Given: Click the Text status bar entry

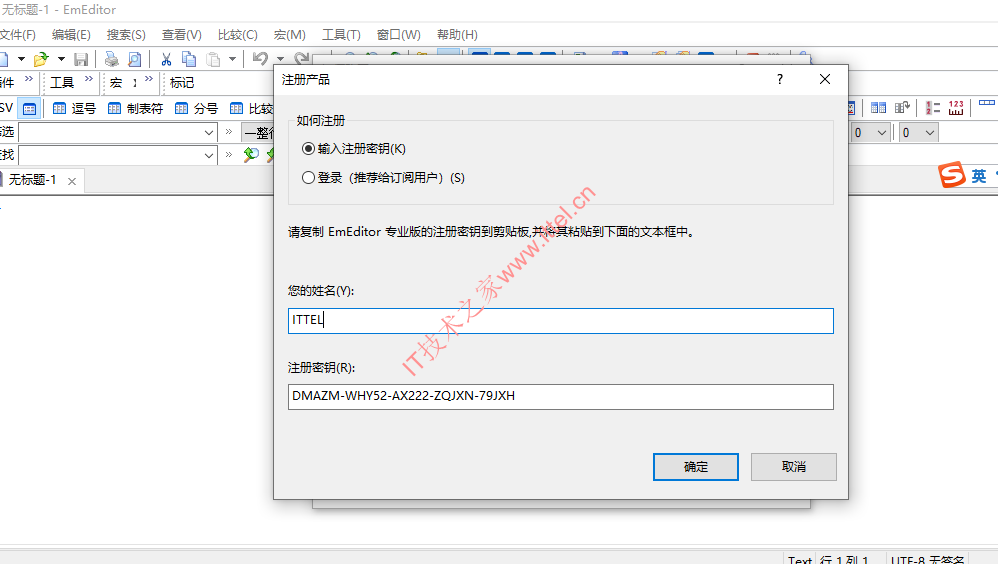Looking at the screenshot, I should 799,560.
